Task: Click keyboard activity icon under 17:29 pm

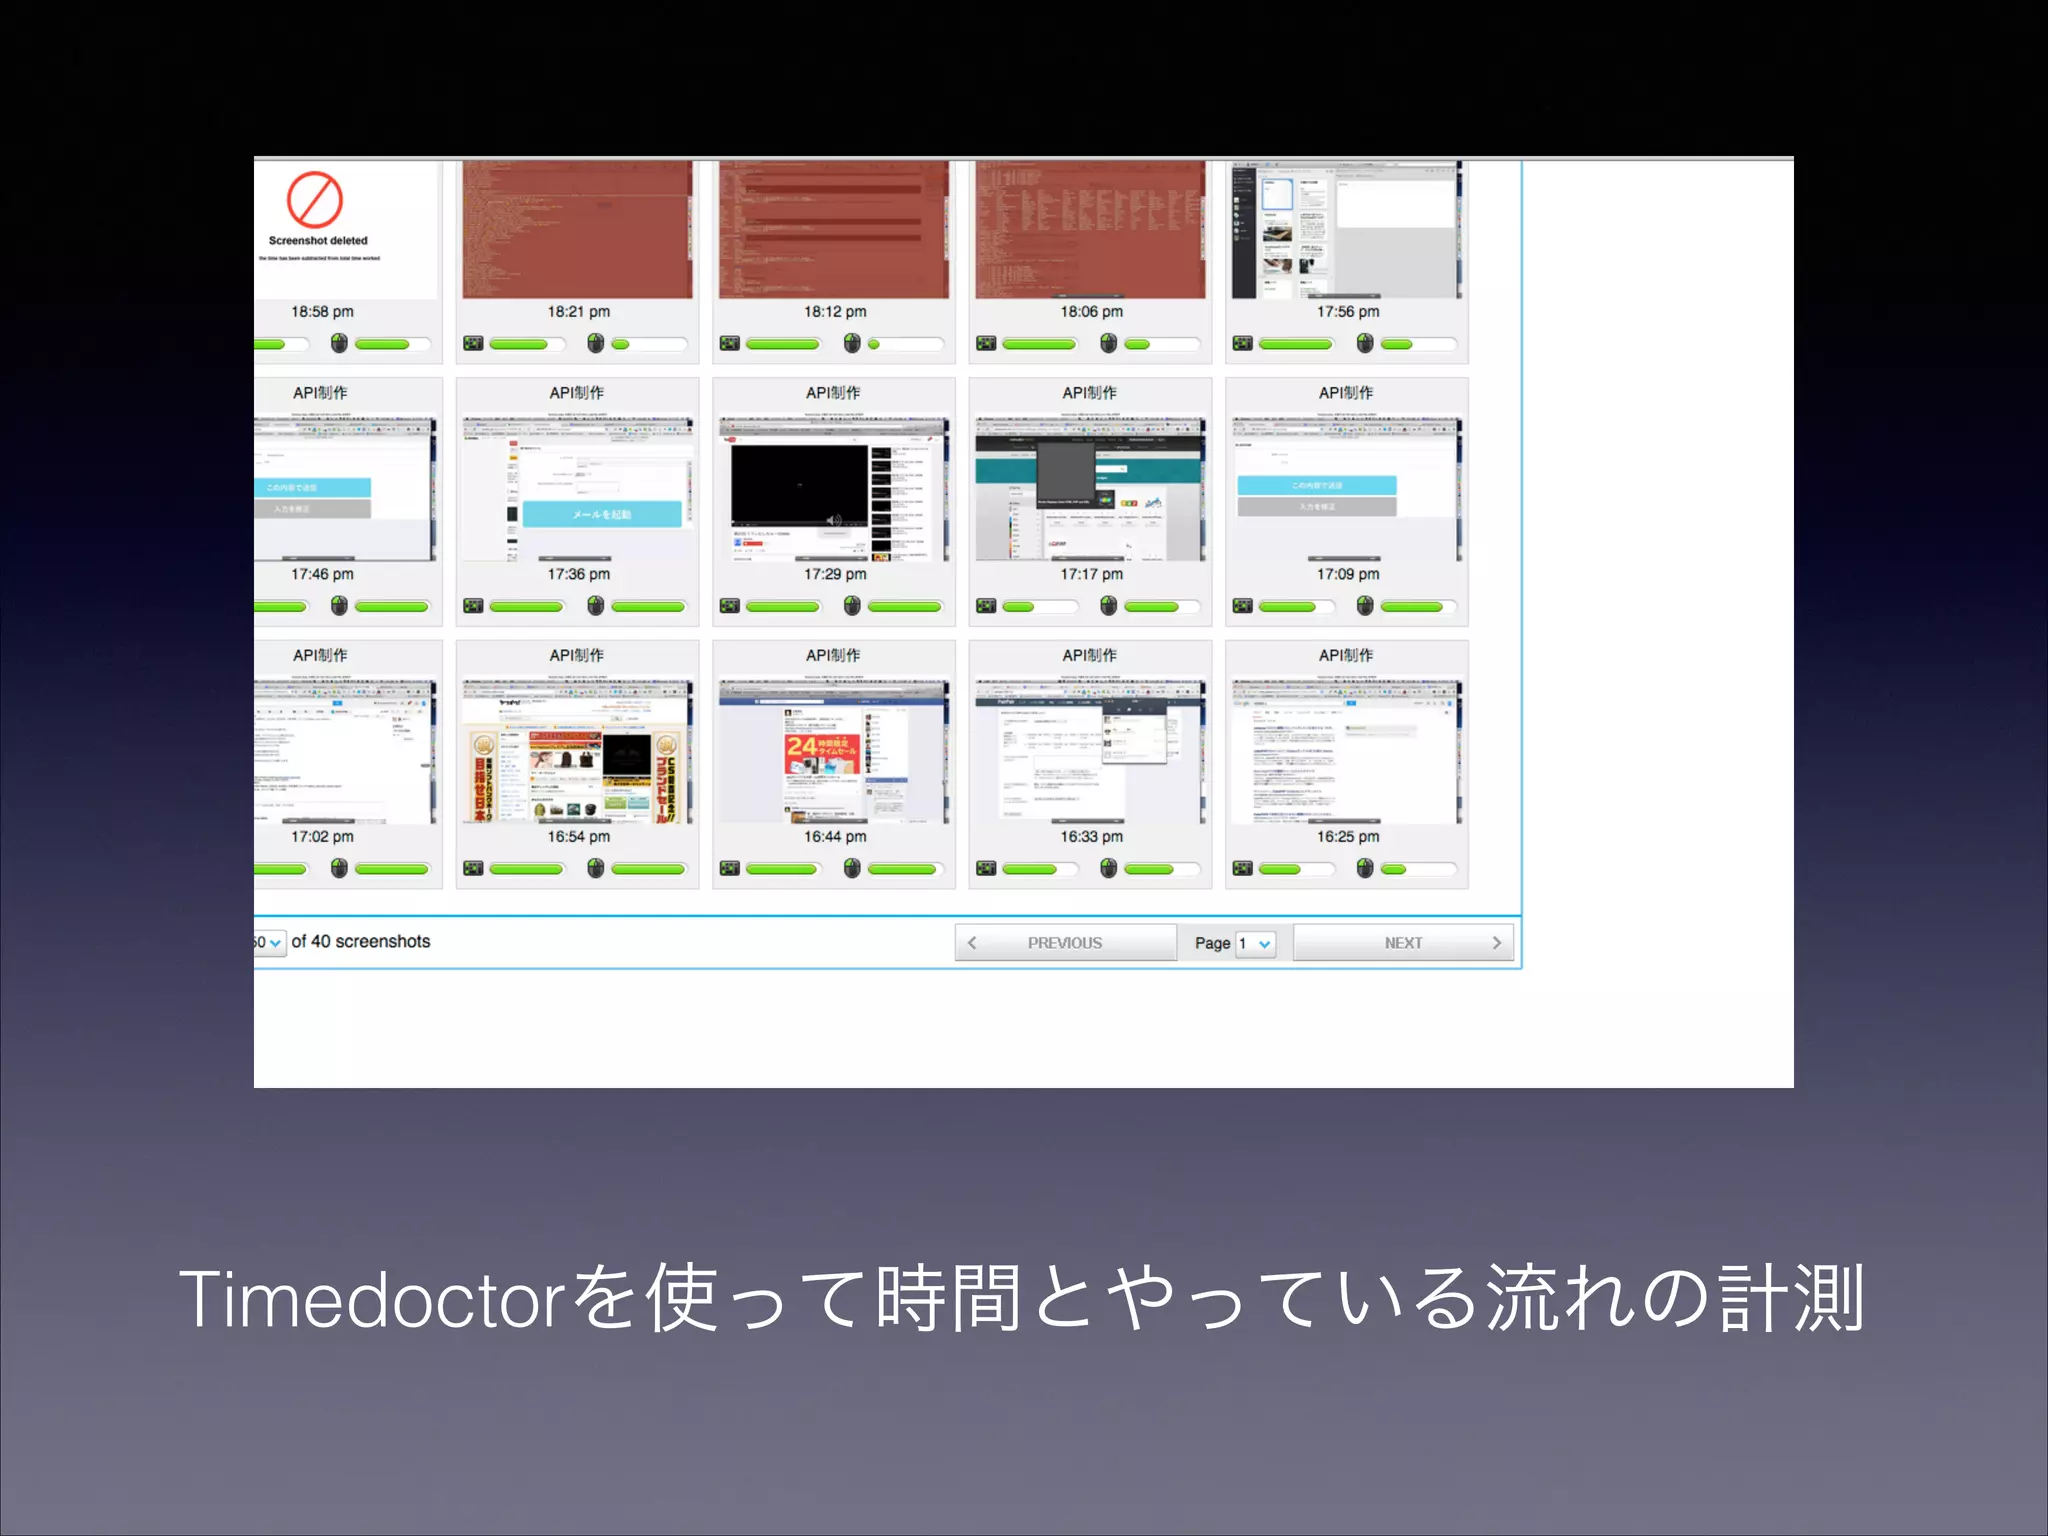Action: tap(730, 606)
